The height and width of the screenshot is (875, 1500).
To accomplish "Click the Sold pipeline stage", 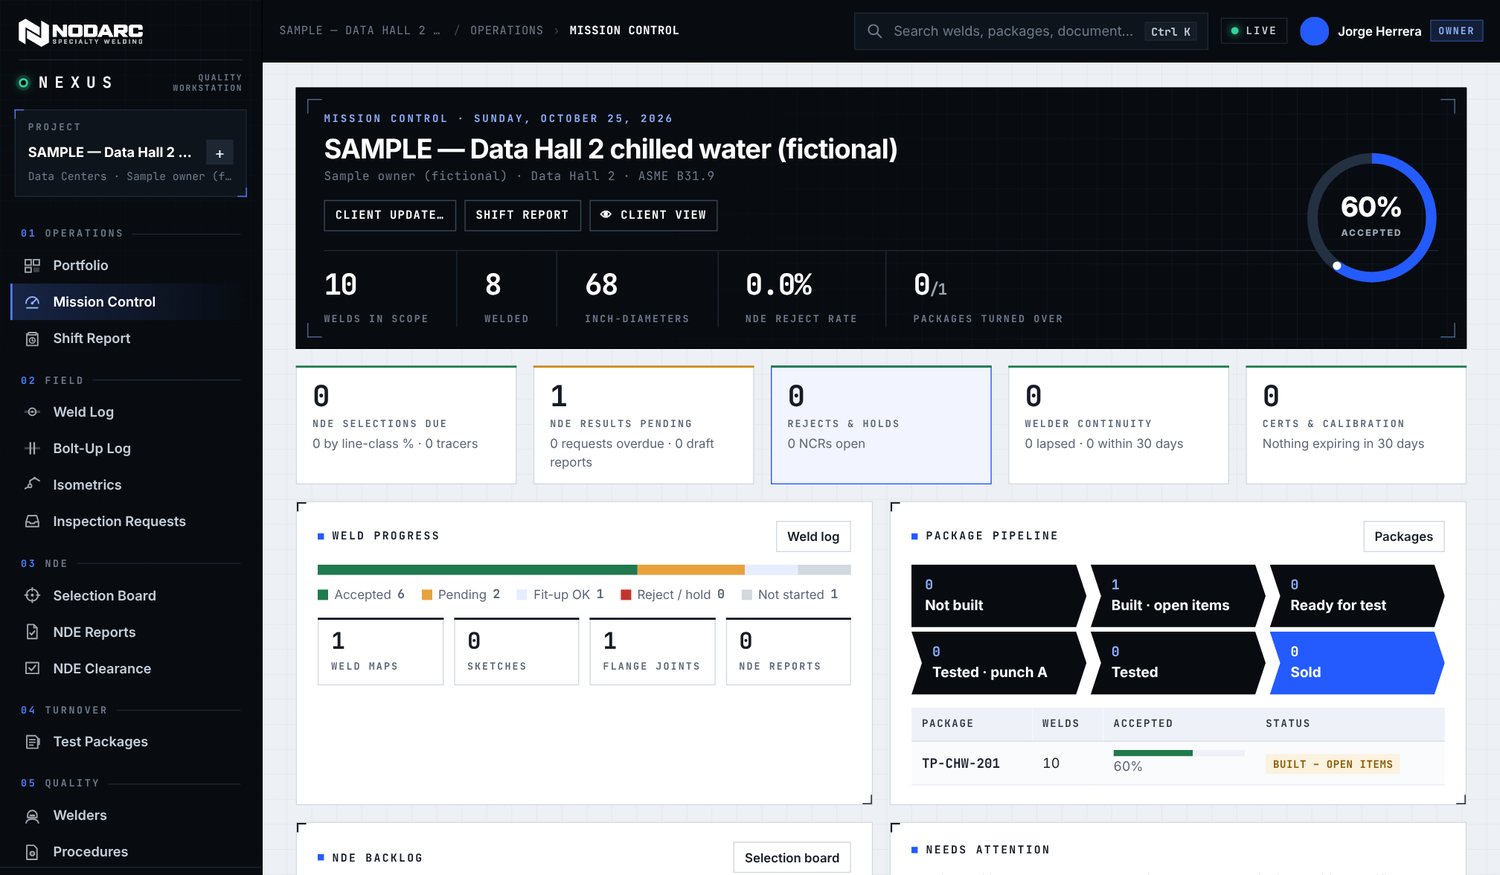I will tap(1356, 663).
